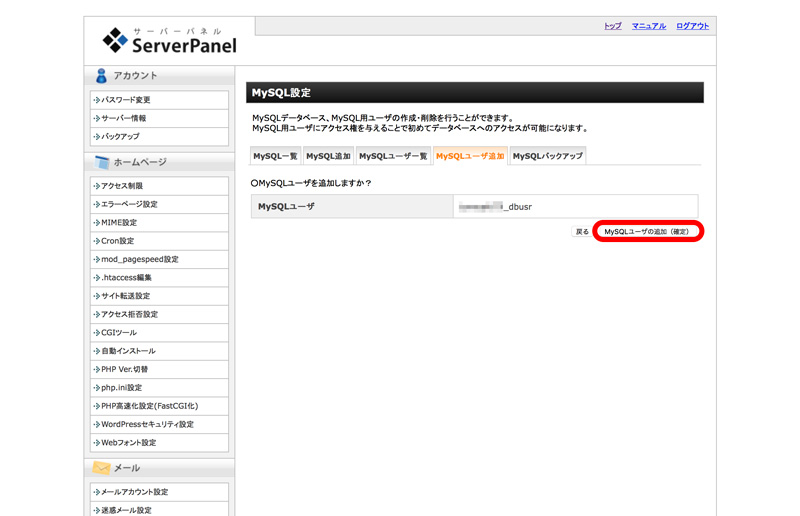
Task: Click the アカウント section header text
Action: [x=135, y=76]
